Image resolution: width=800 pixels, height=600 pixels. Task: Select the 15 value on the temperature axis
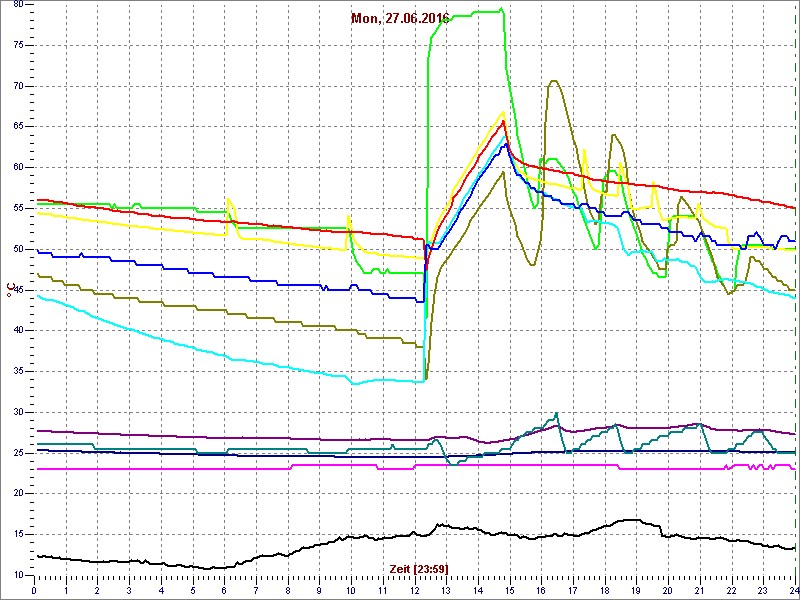pyautogui.click(x=17, y=535)
